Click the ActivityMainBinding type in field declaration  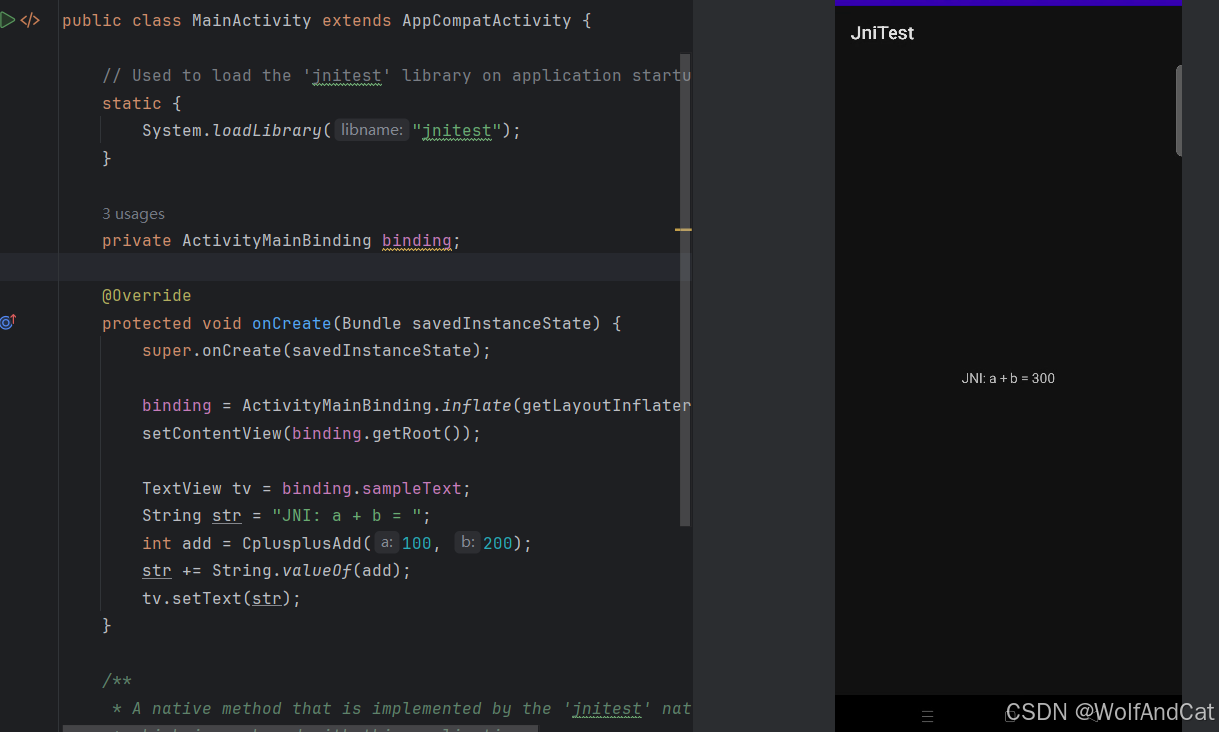276,240
